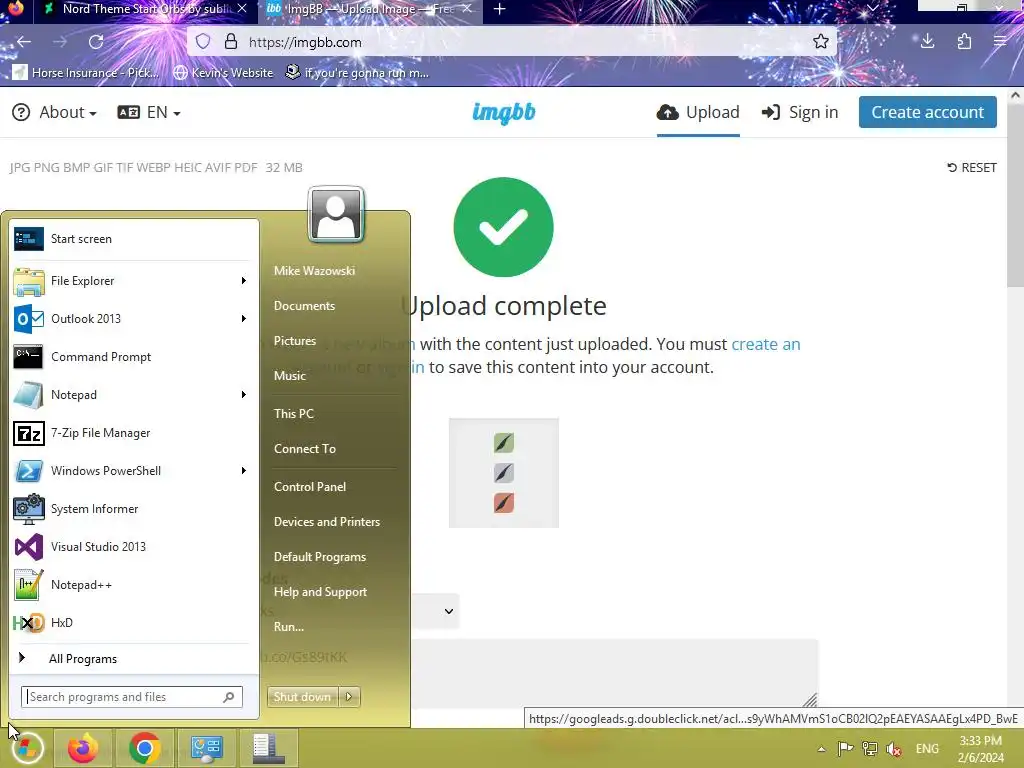Viewport: 1024px width, 768px height.
Task: Open the Run... dialog
Action: (289, 626)
